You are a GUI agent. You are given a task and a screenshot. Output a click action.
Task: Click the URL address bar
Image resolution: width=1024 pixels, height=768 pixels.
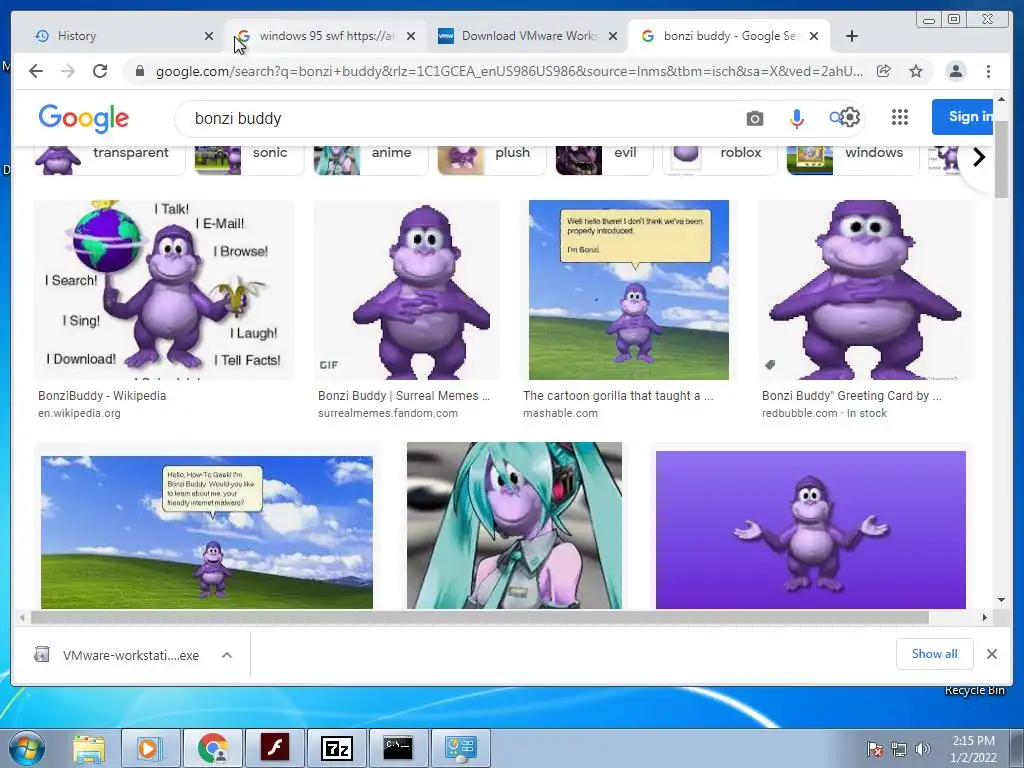click(x=509, y=71)
